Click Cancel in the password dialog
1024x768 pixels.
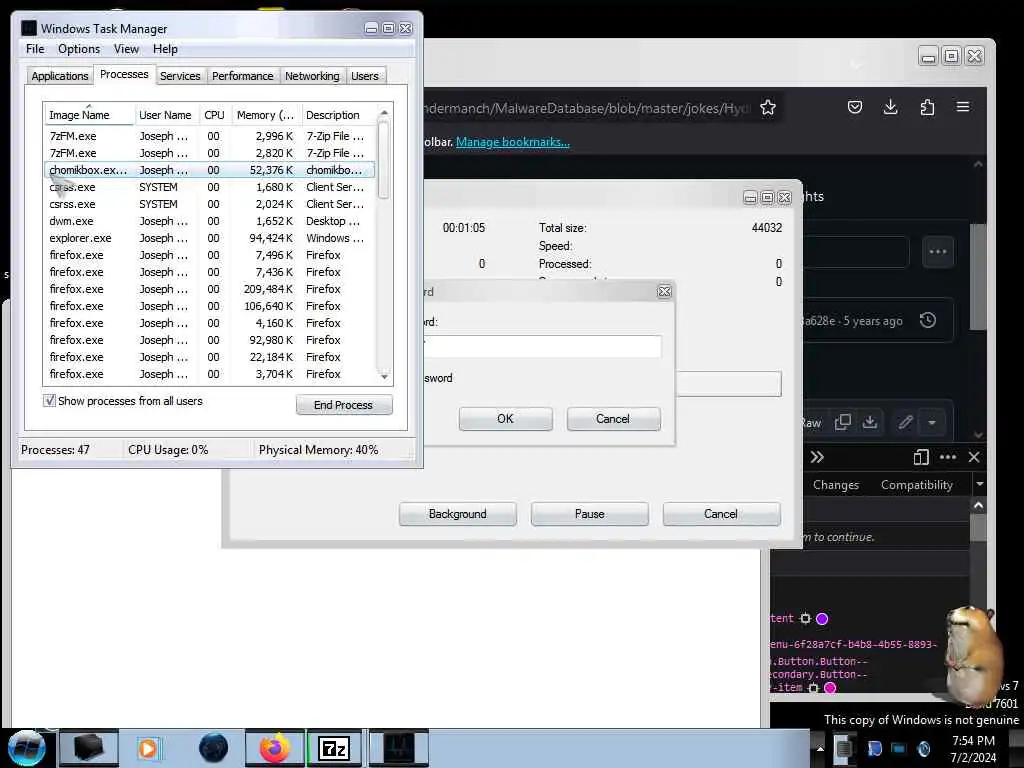613,419
